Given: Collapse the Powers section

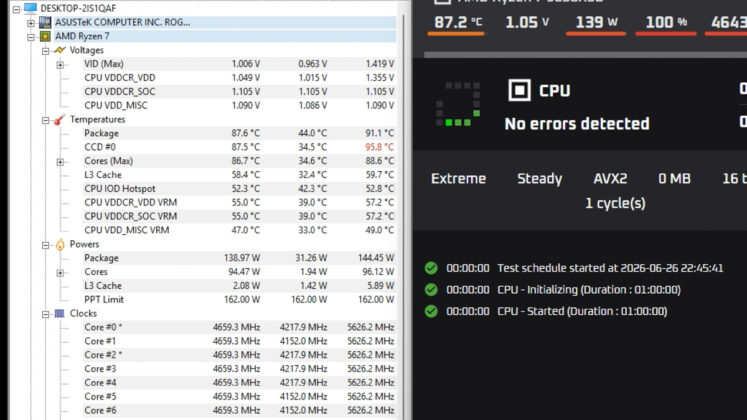Looking at the screenshot, I should click(45, 245).
